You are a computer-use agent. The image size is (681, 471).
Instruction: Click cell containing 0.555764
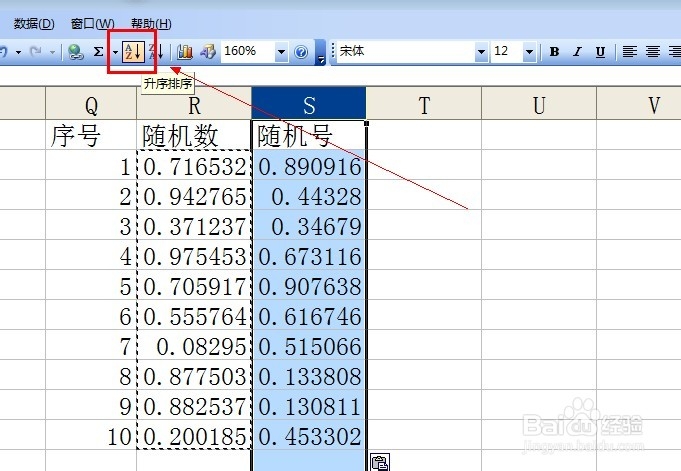point(194,315)
